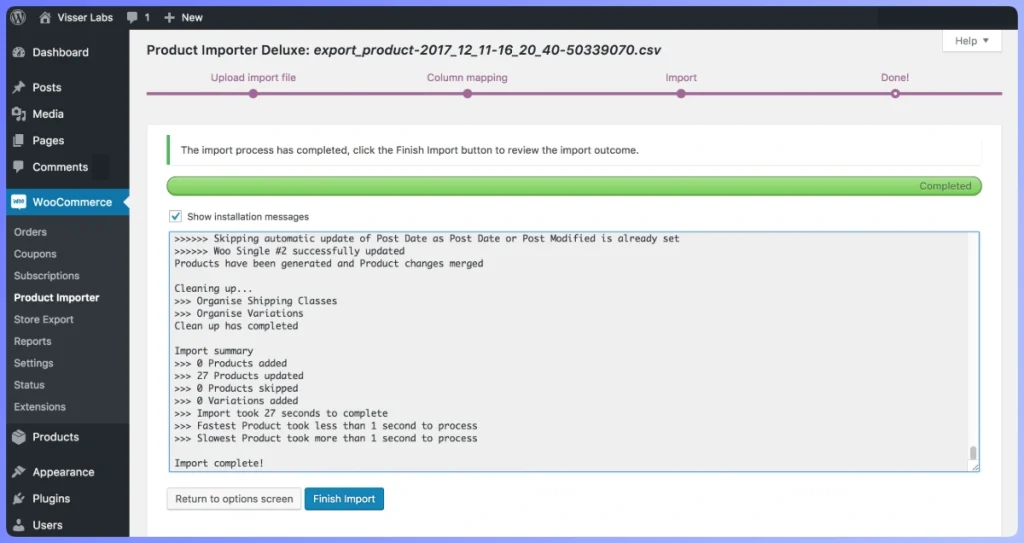Go to Media in sidebar
Viewport: 1024px width, 543px height.
point(48,114)
